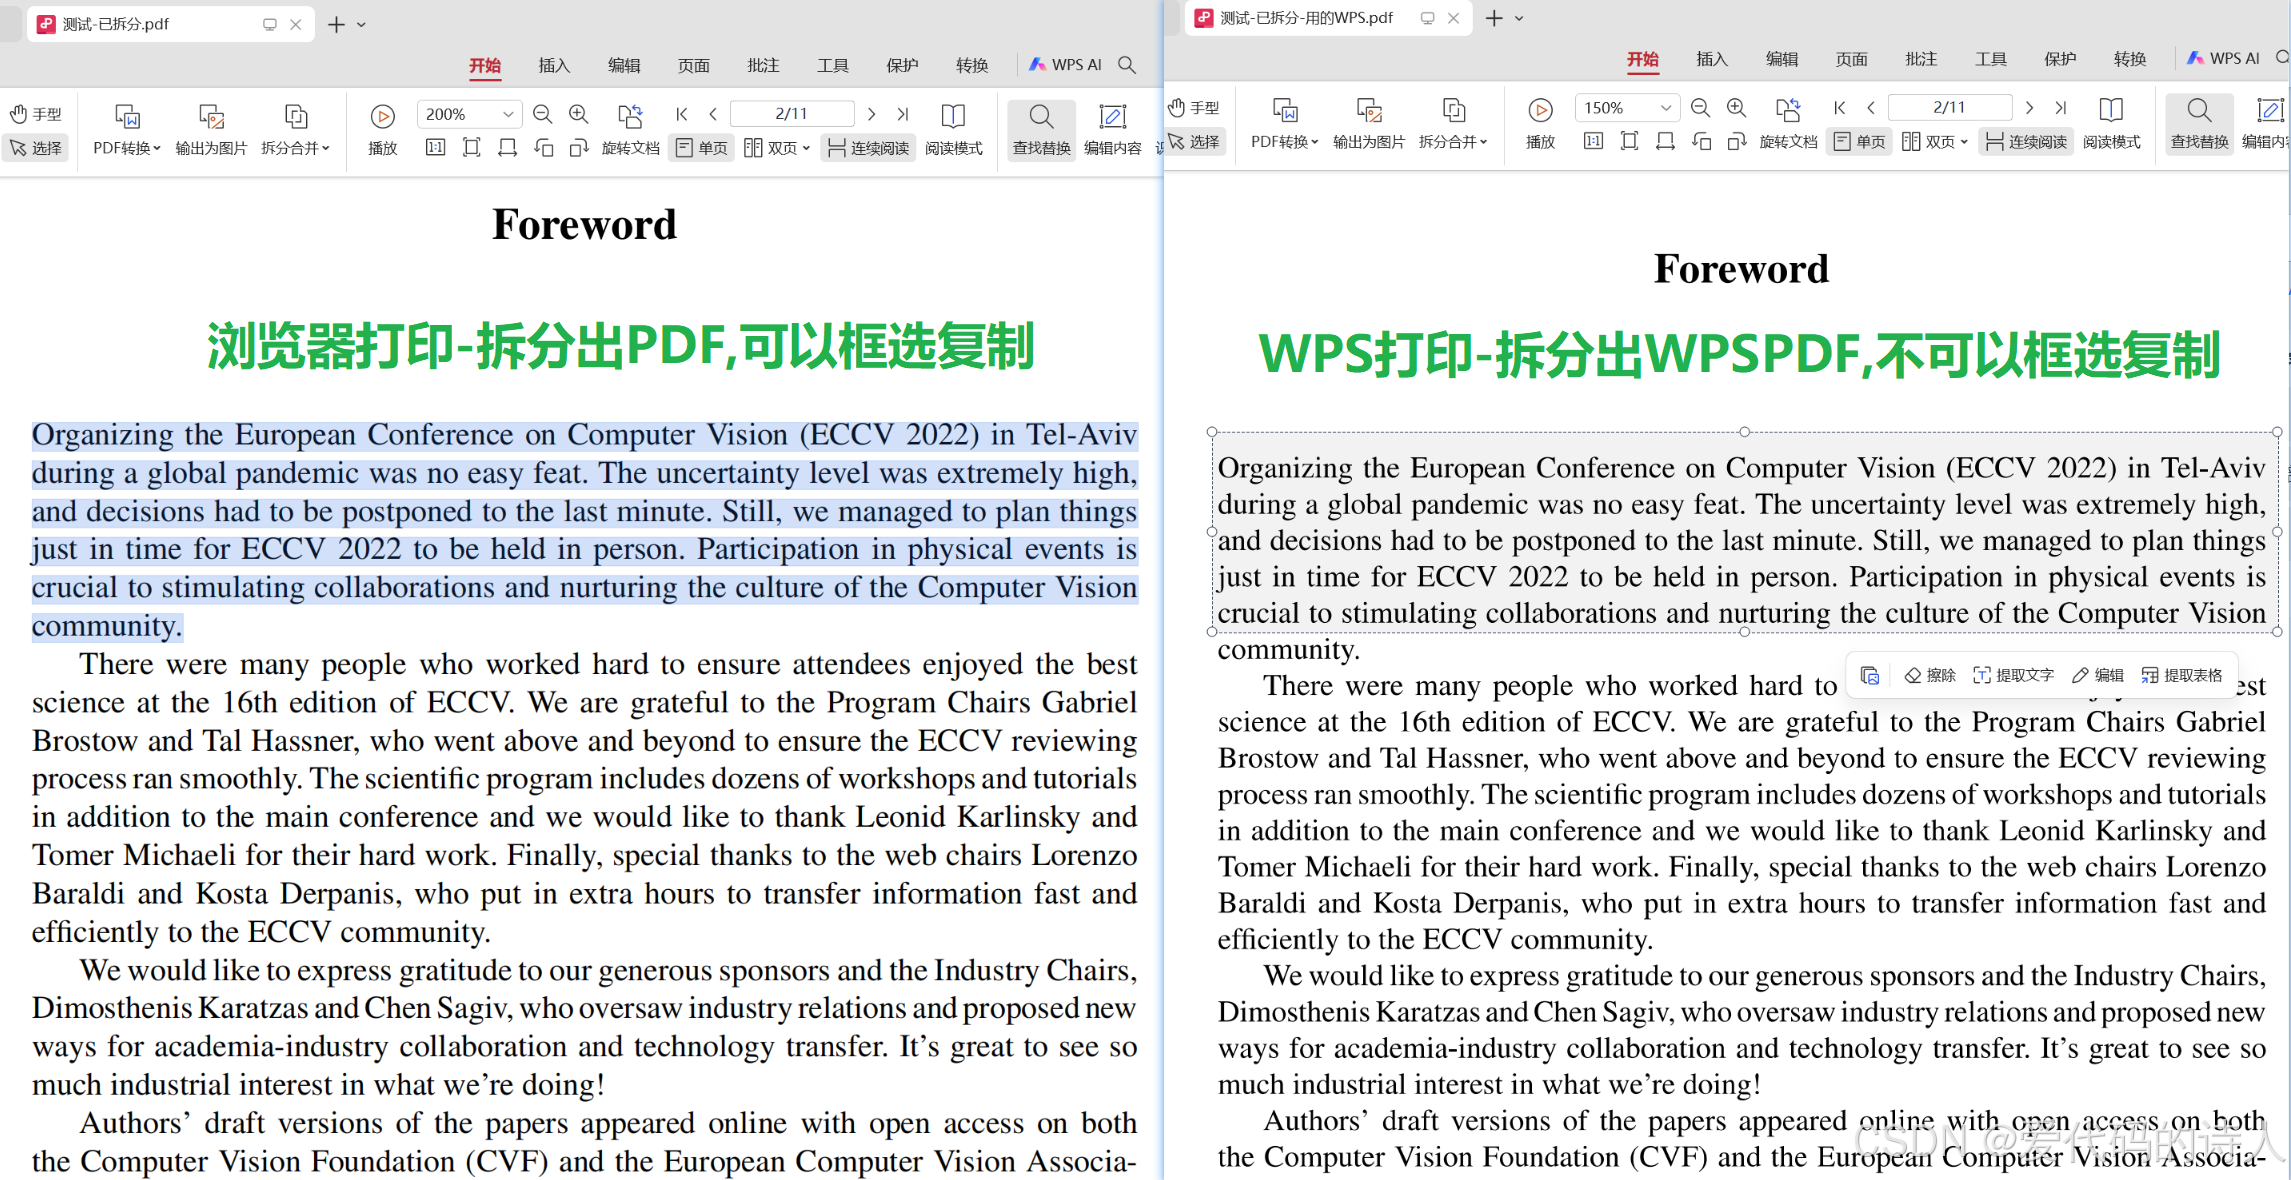Switch to the Hand tool (手型) in the left window
The height and width of the screenshot is (1180, 2291).
coord(36,114)
